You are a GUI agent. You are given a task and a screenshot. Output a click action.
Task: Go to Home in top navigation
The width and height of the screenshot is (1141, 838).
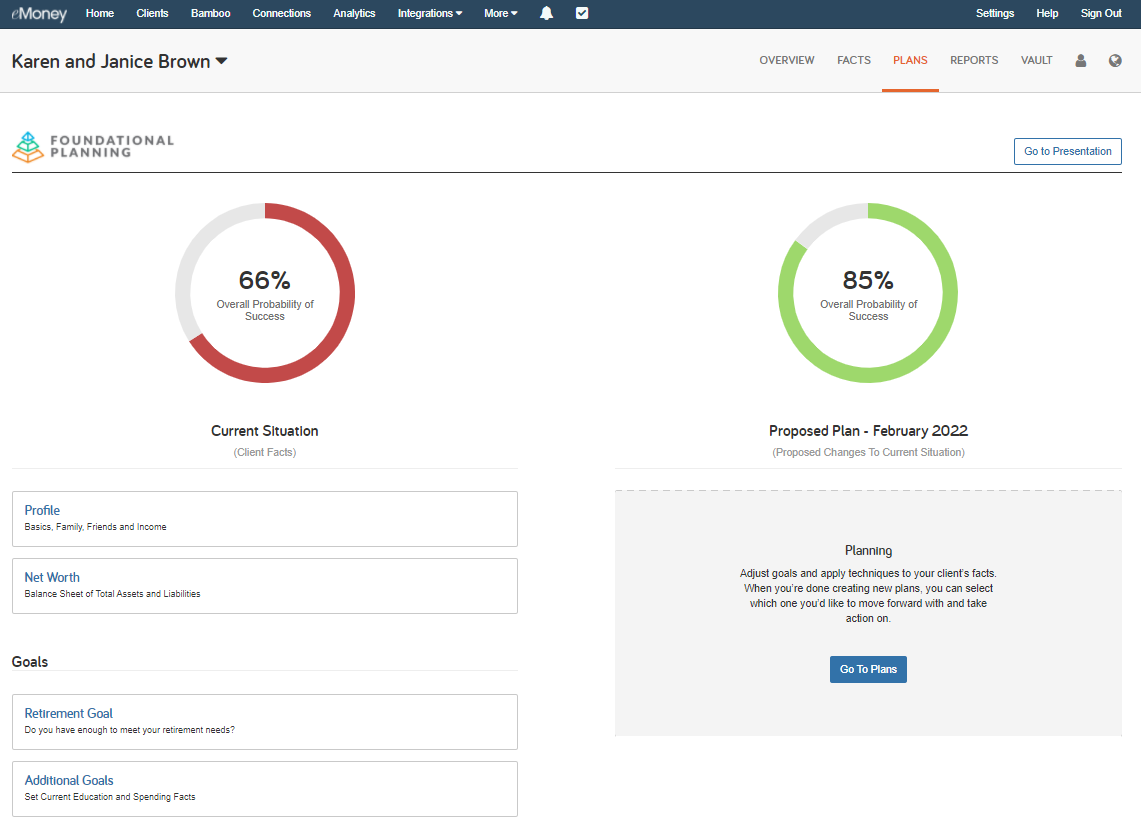(100, 13)
